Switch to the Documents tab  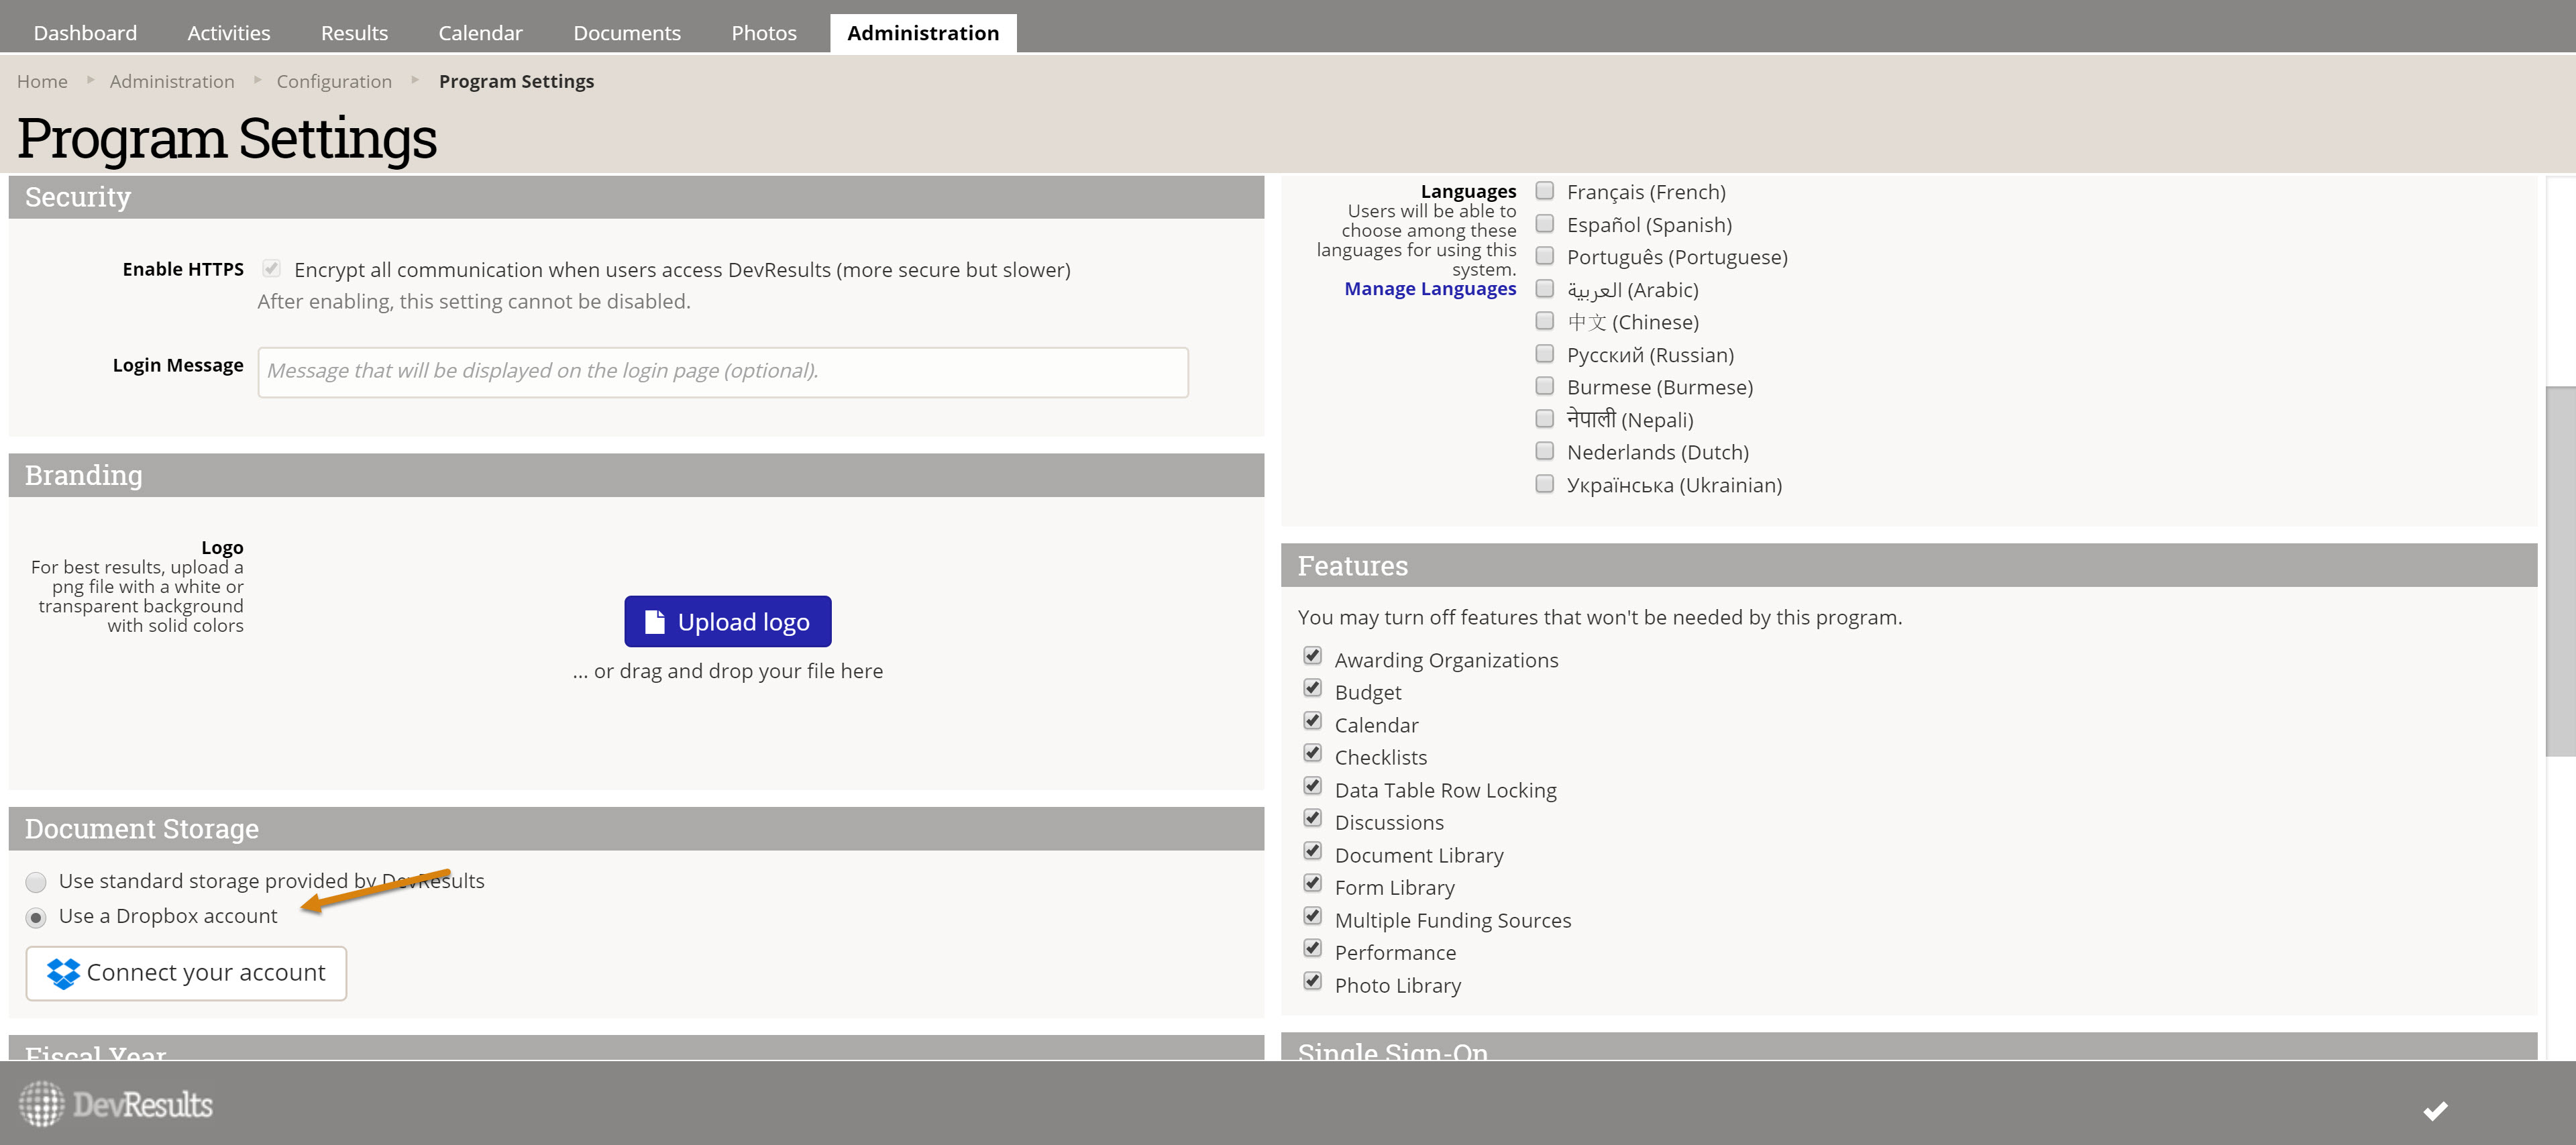click(626, 33)
